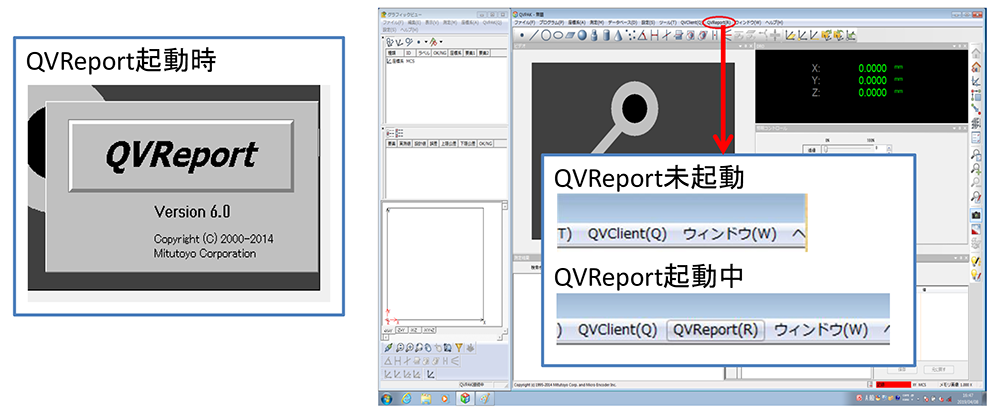Open Windows Explorer folder from taskbar
This screenshot has height=416, width=1000.
pyautogui.click(x=425, y=399)
